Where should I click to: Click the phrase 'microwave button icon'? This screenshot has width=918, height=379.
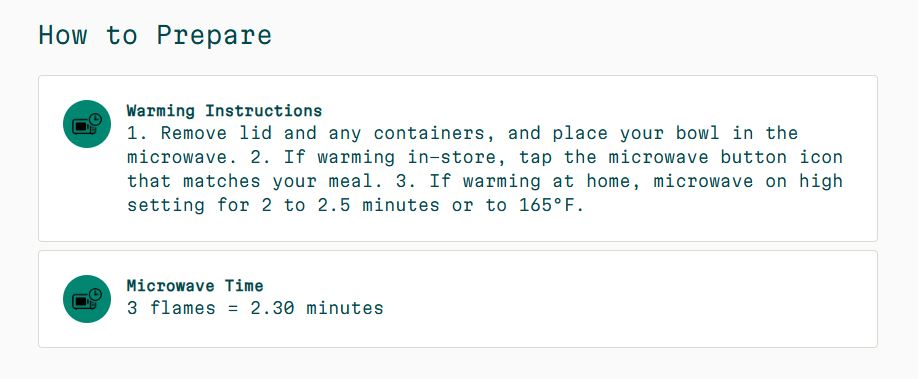(x=726, y=158)
